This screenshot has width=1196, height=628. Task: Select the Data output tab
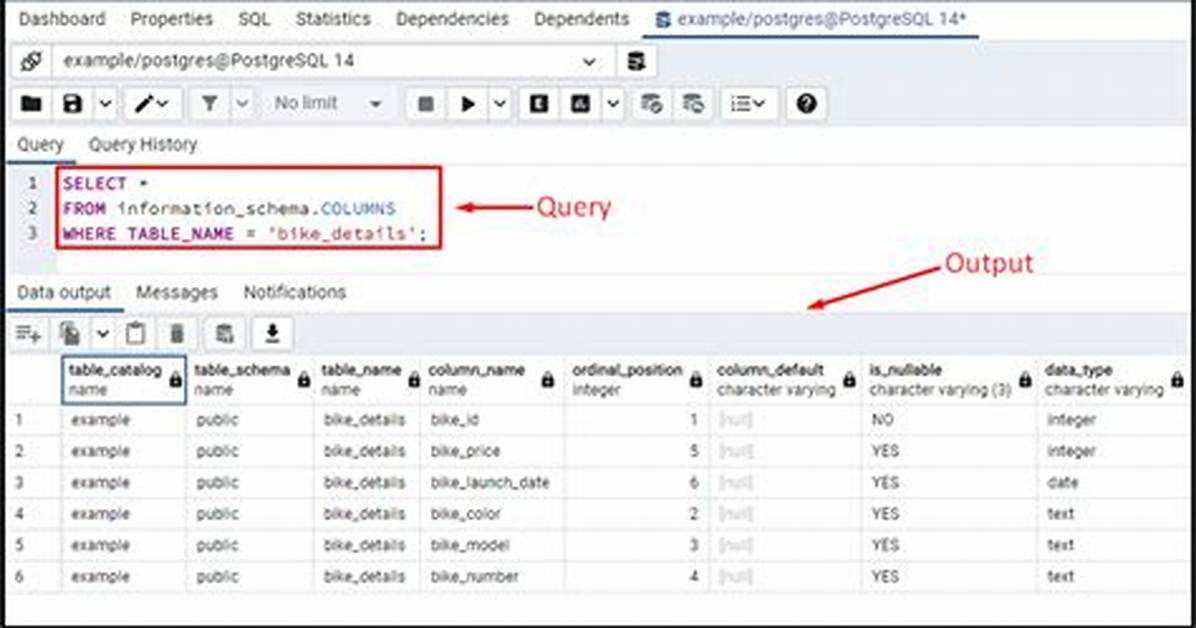pyautogui.click(x=64, y=292)
